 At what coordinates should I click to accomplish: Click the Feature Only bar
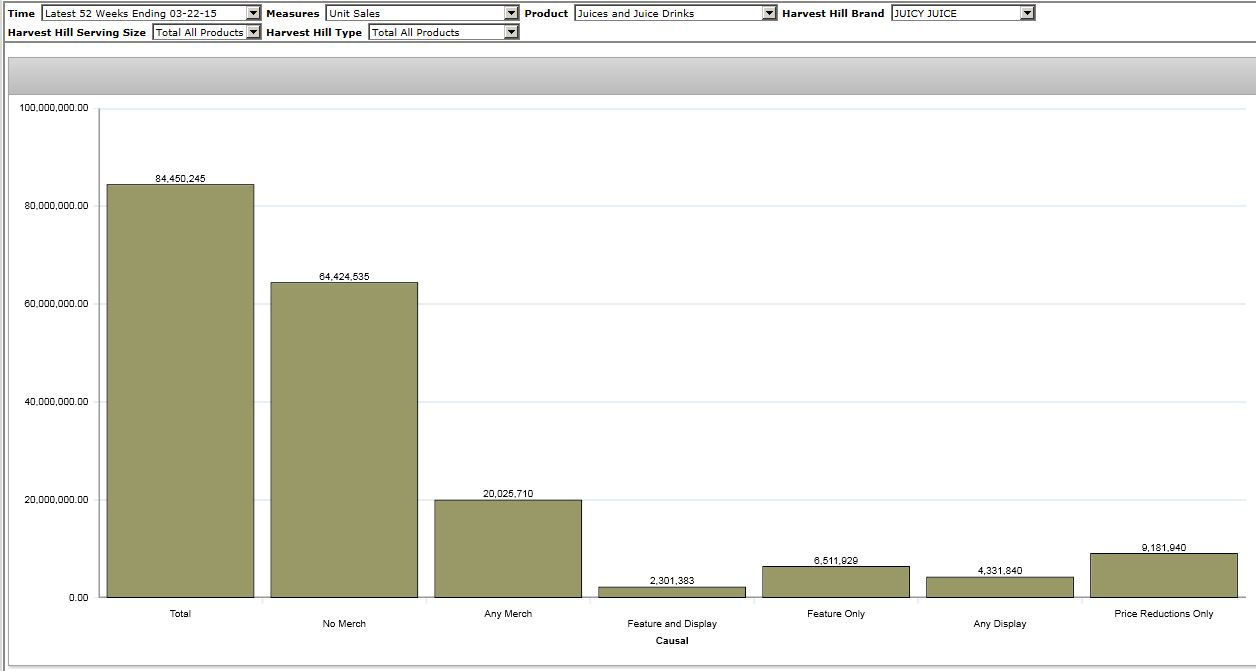pos(836,582)
